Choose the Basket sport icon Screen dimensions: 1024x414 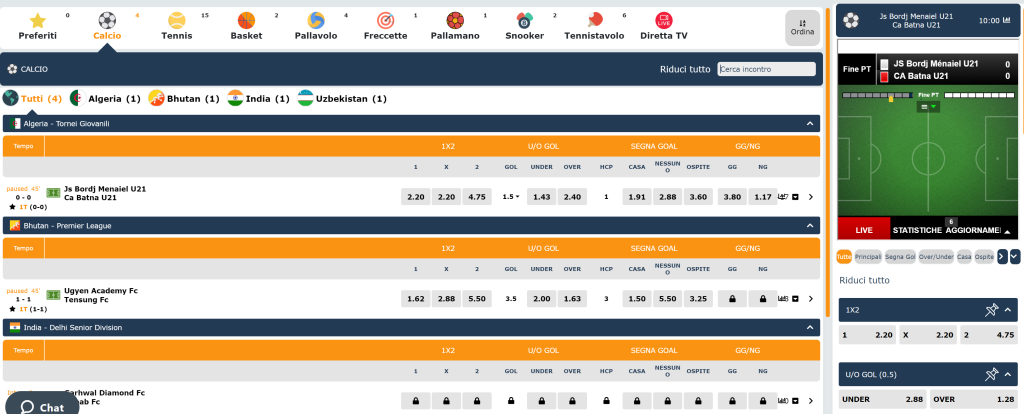coord(246,21)
